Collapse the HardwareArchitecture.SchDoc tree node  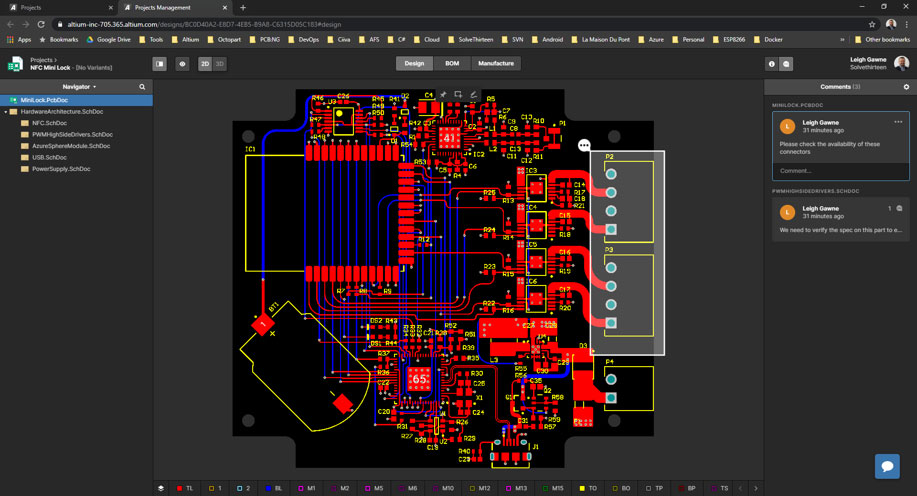tap(6, 112)
